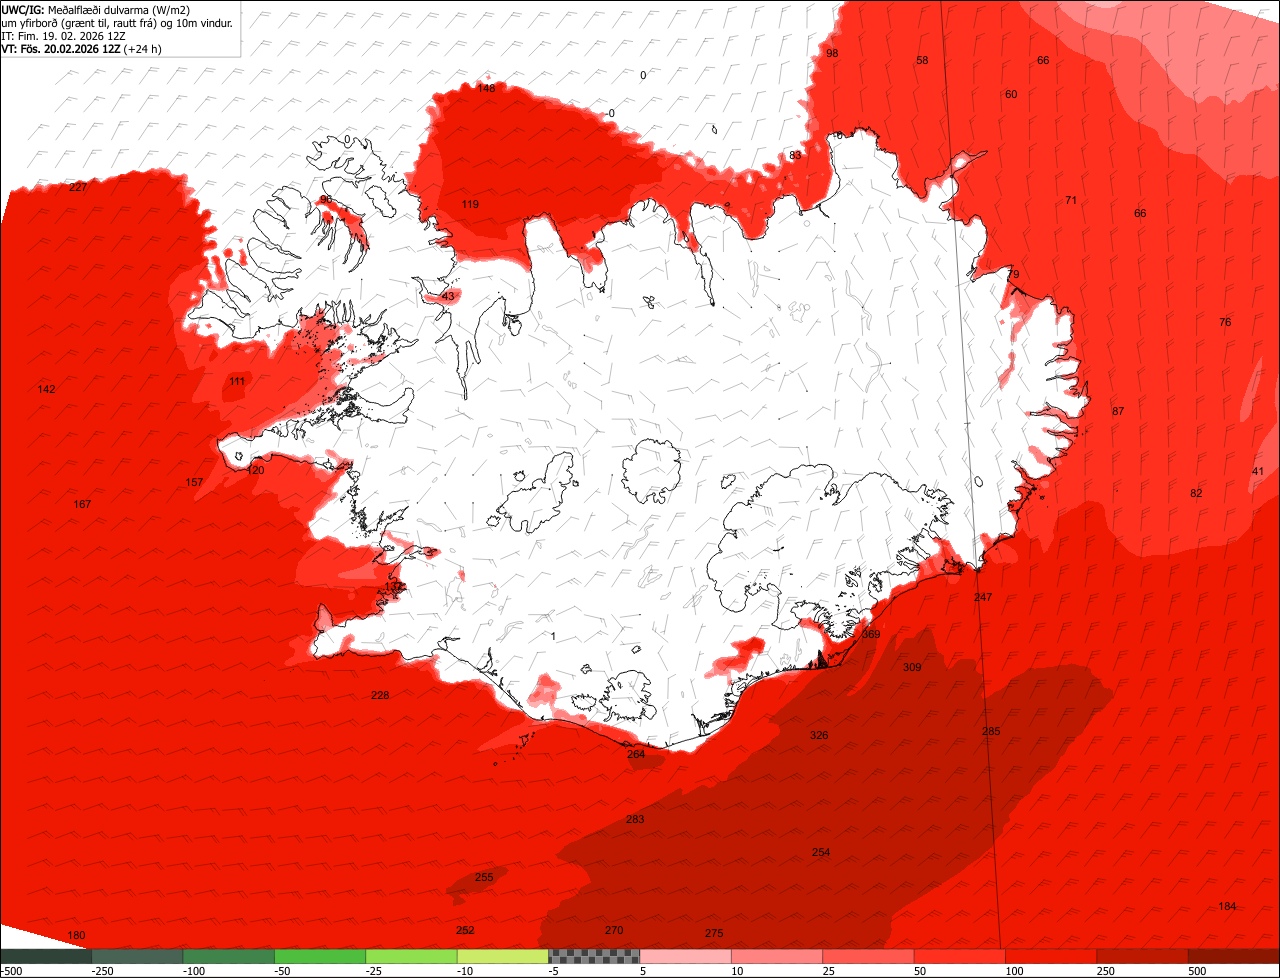Select the value "255" in the dark patch
The image size is (1280, 978).
point(484,877)
